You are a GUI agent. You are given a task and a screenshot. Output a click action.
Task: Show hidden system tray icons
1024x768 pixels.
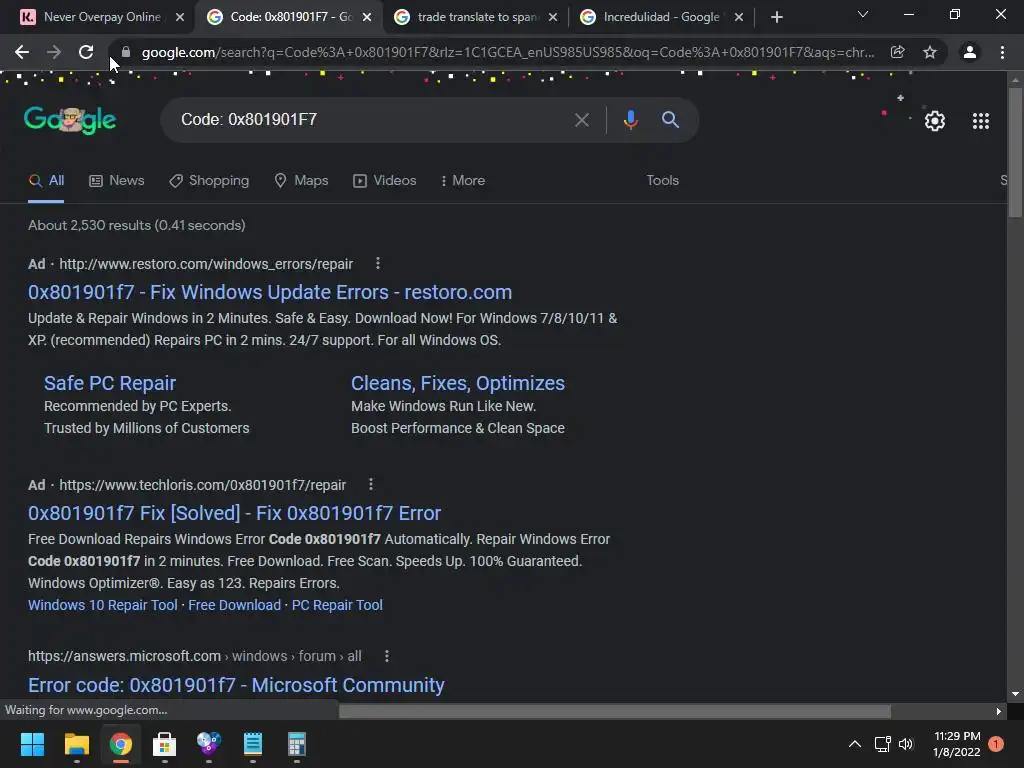click(x=854, y=744)
